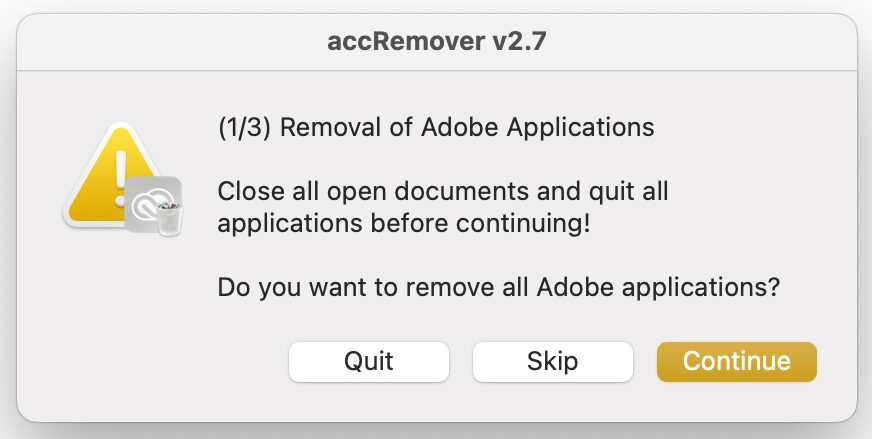Click the 'applications before continuing!' text line
This screenshot has height=439, width=872.
[x=403, y=223]
